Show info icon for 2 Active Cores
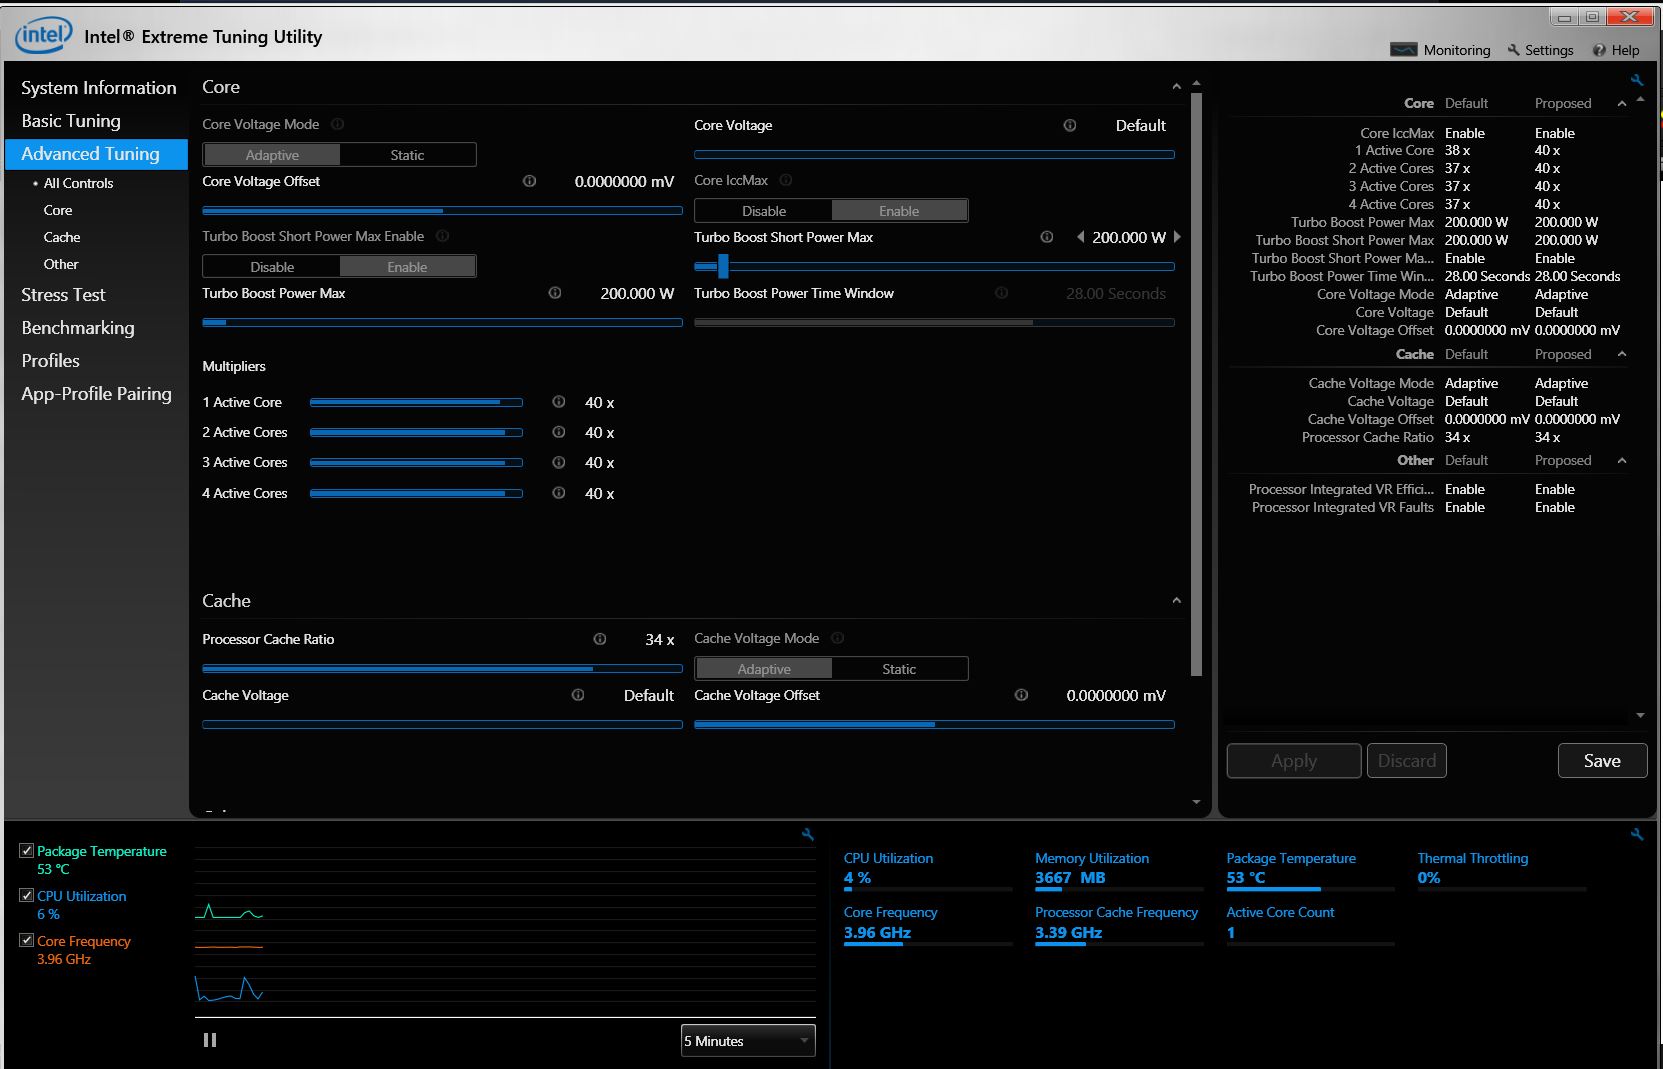Image resolution: width=1663 pixels, height=1069 pixels. point(559,432)
